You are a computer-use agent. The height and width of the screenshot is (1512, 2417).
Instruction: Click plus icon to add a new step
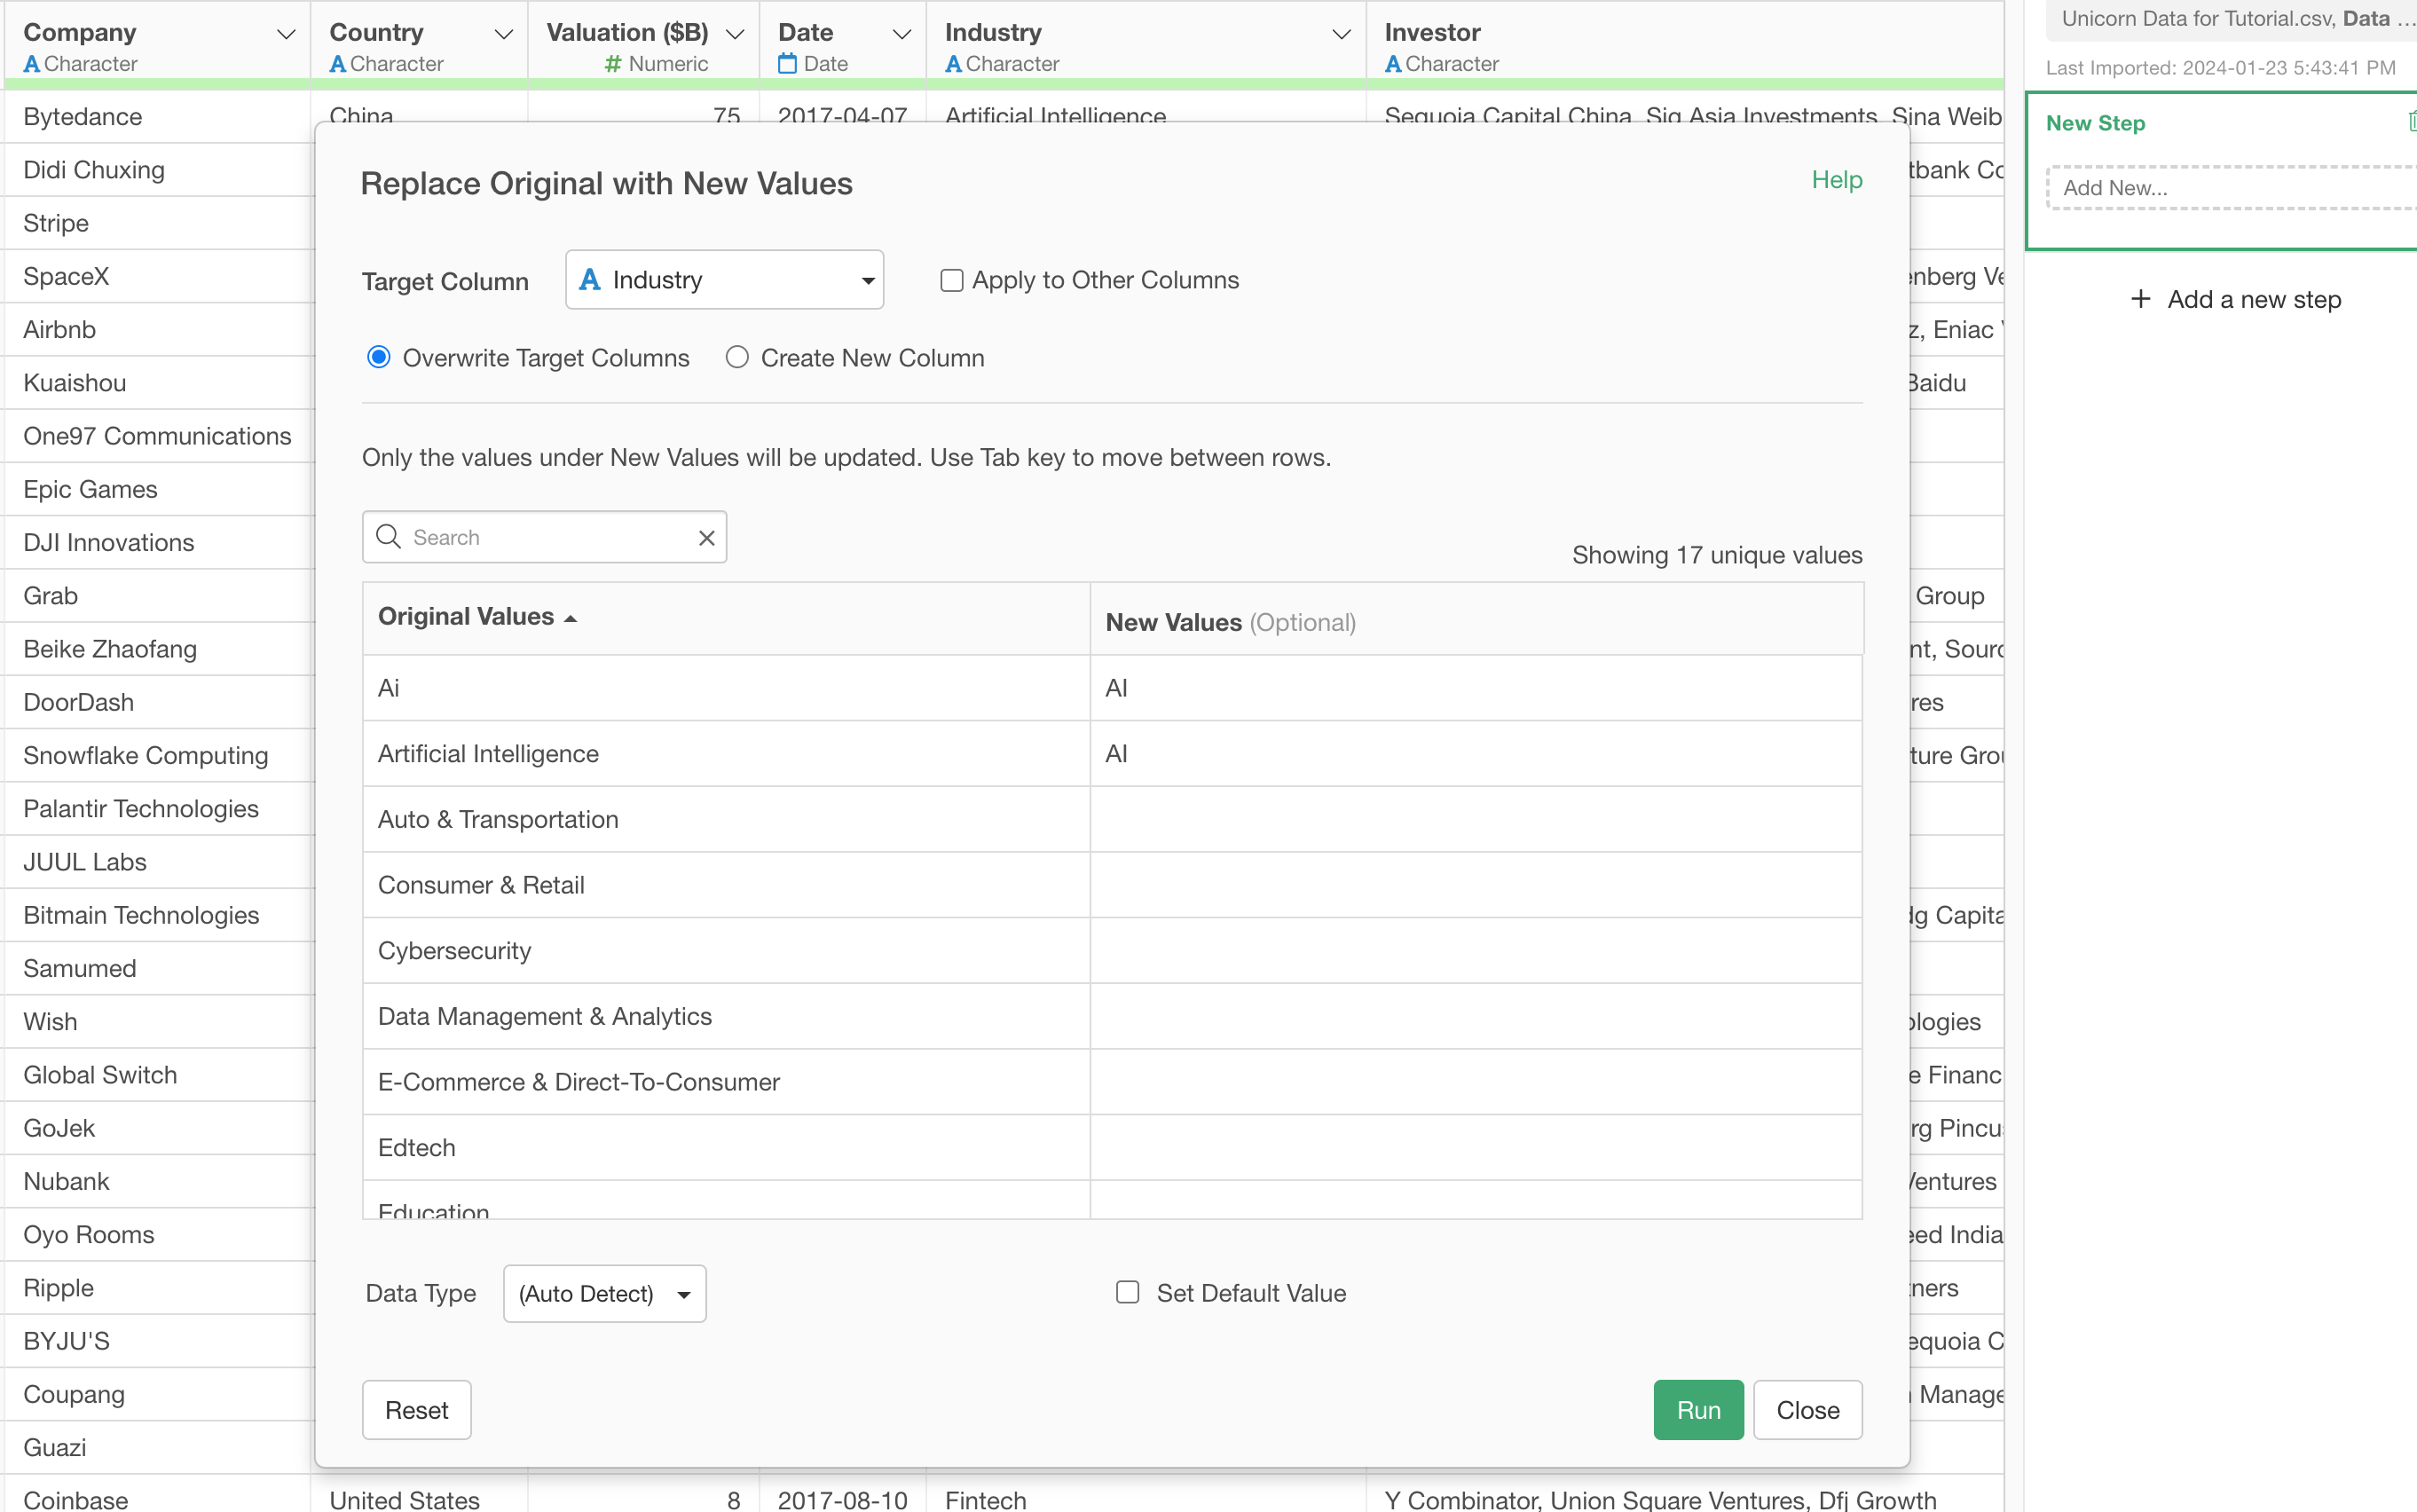click(2140, 299)
